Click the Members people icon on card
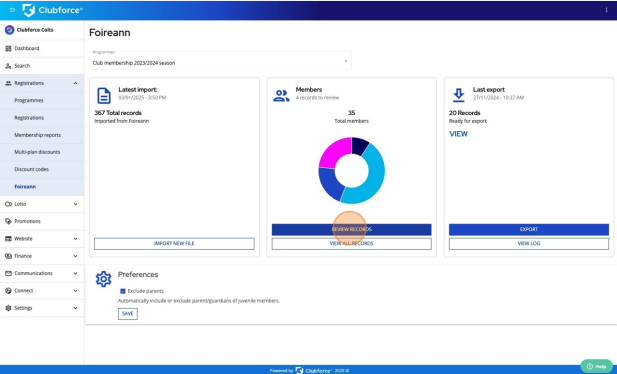 (x=281, y=96)
